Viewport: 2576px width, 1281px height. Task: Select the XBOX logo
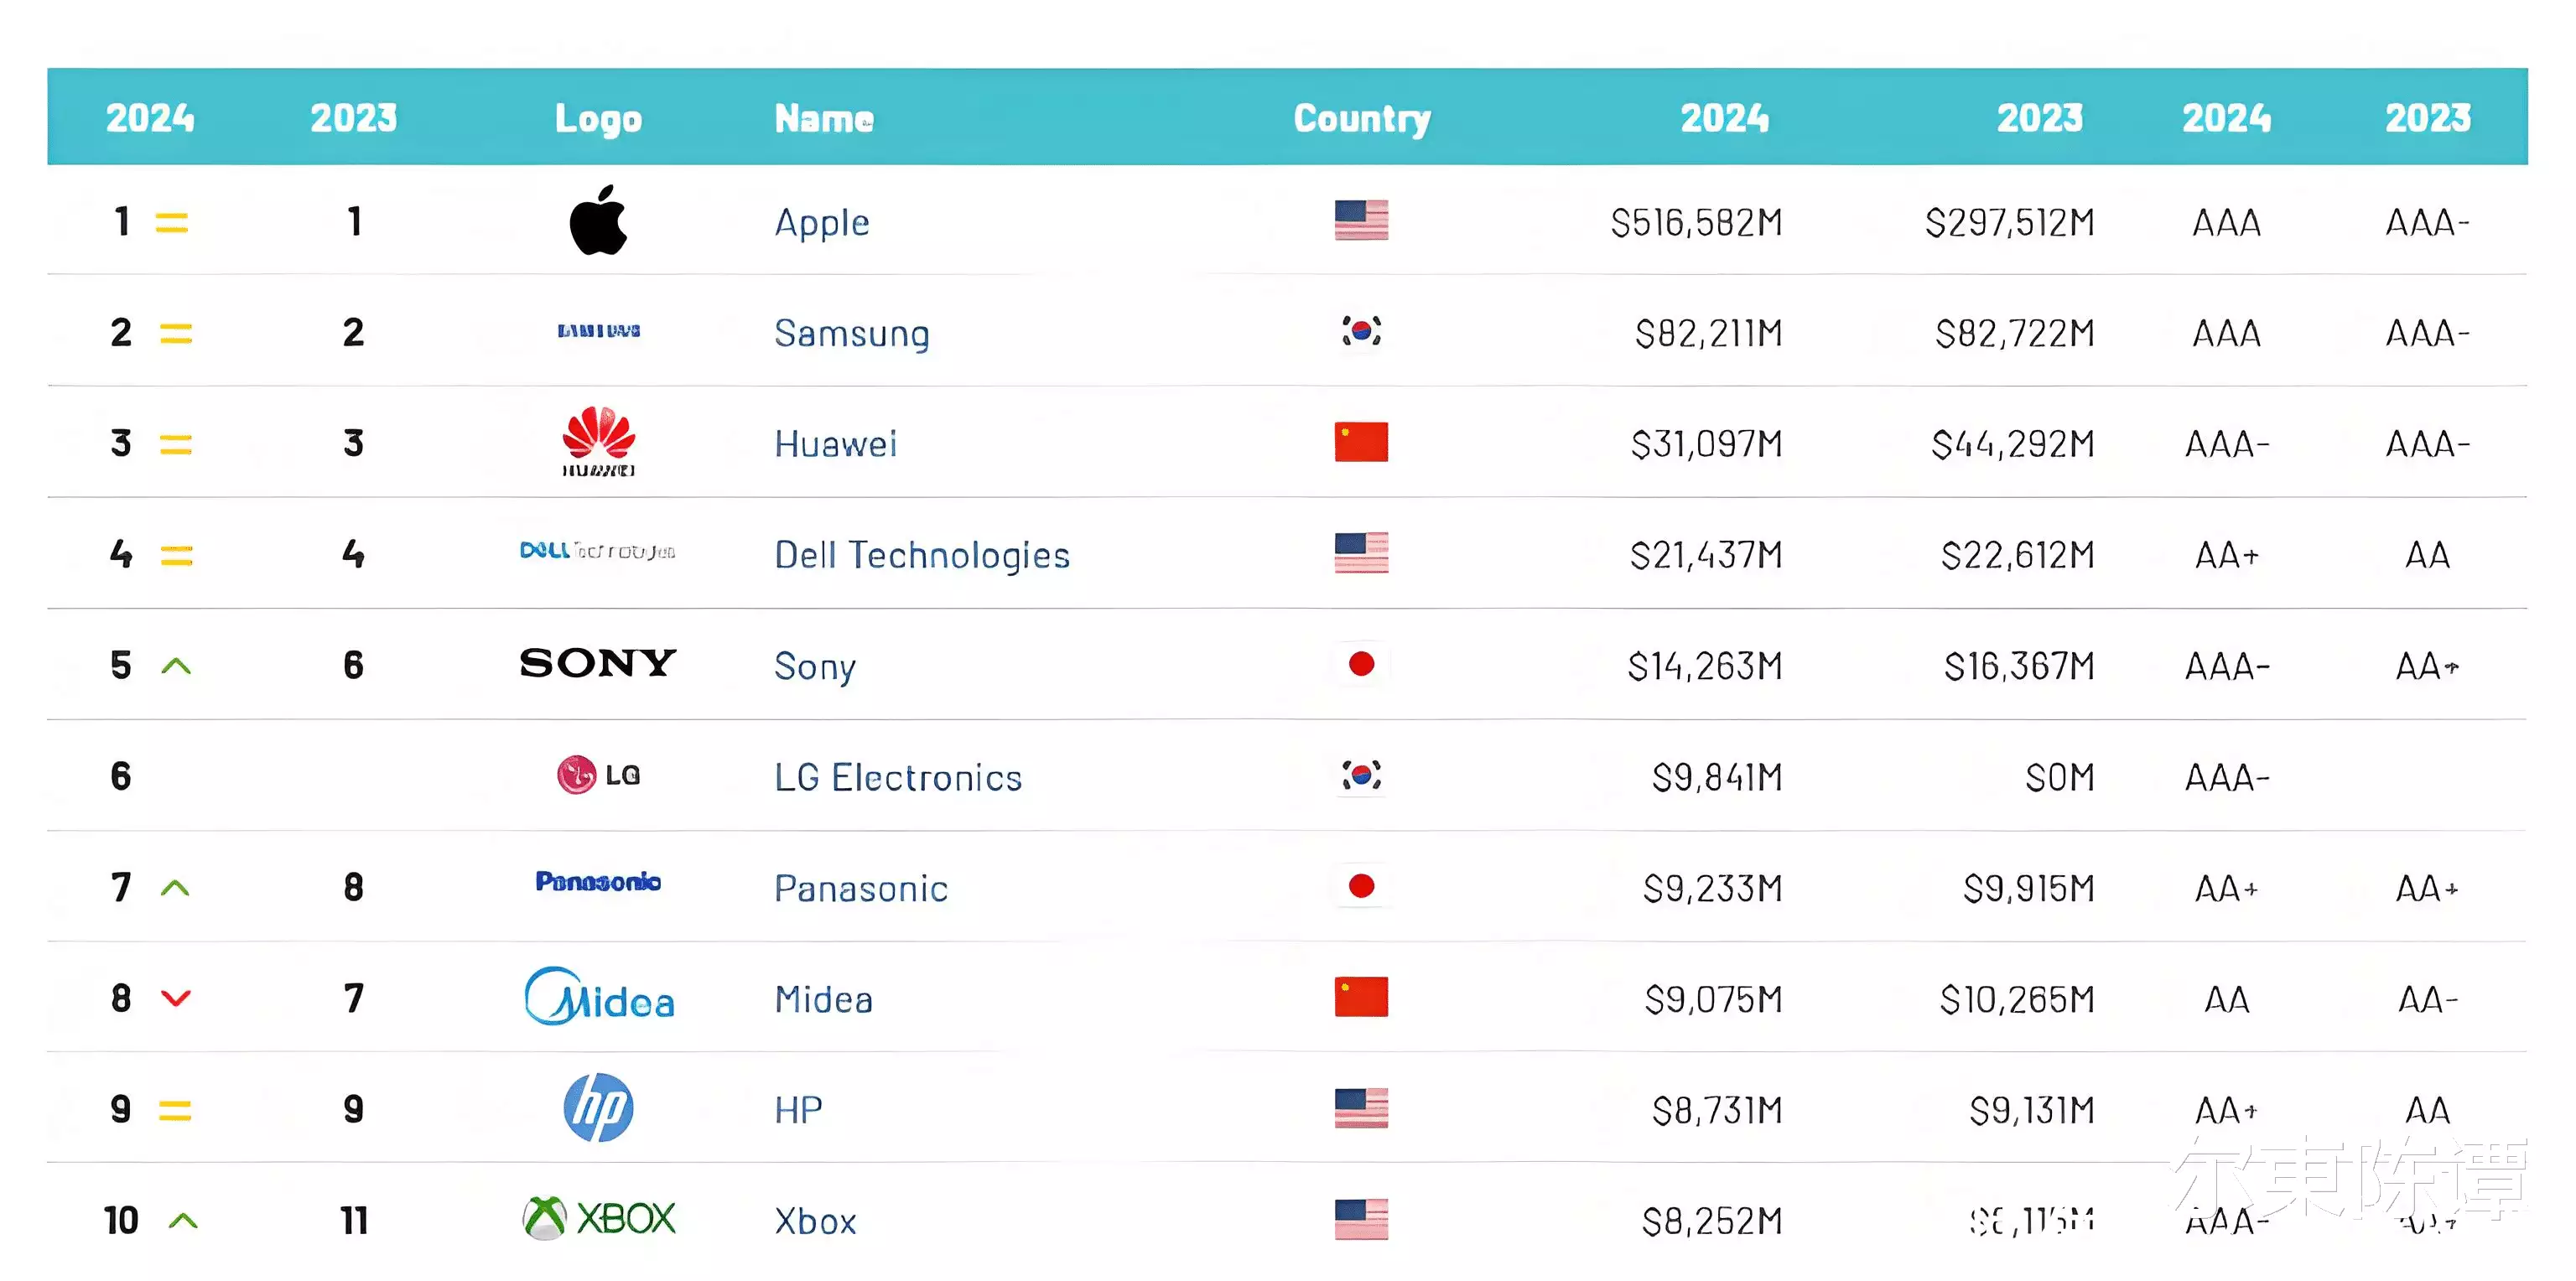pyautogui.click(x=599, y=1219)
